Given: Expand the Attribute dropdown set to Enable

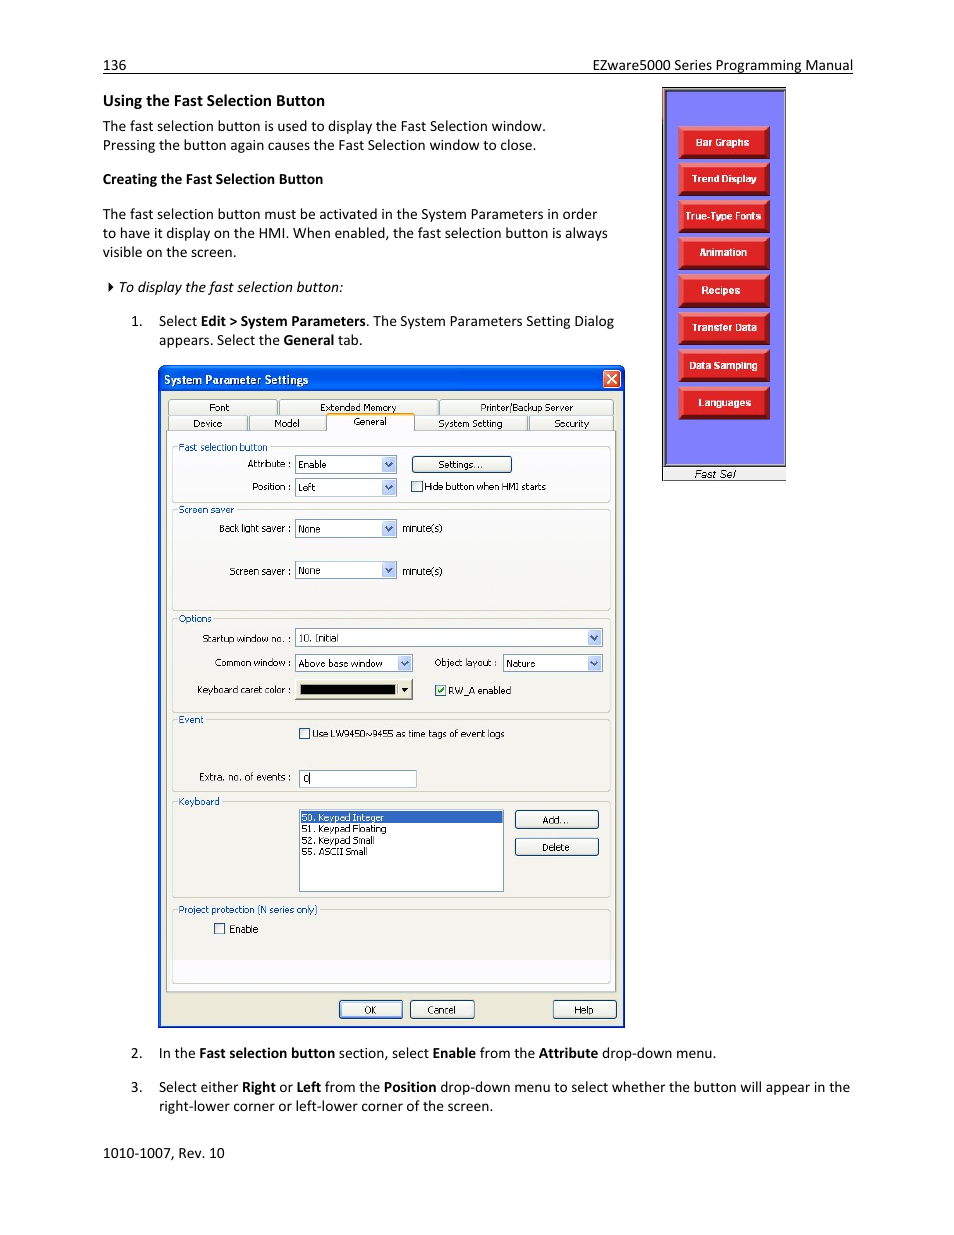Looking at the screenshot, I should pos(389,464).
